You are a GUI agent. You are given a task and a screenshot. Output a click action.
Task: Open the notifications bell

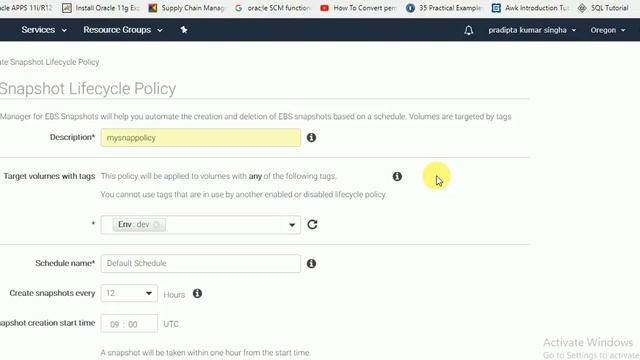[469, 30]
